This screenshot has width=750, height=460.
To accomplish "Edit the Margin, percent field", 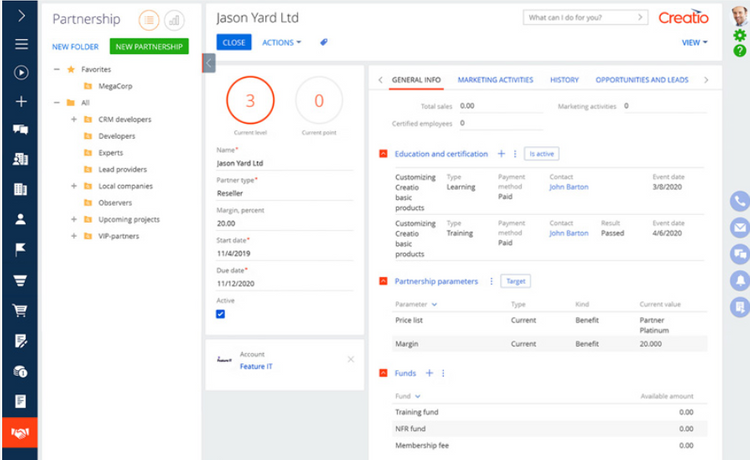I will click(x=285, y=223).
